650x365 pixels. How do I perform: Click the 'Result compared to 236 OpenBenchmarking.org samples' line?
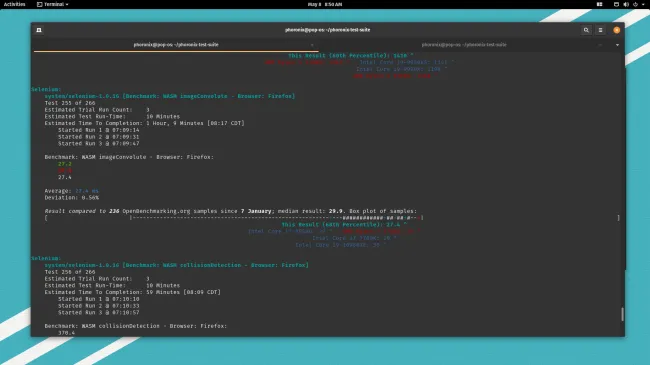pyautogui.click(x=230, y=211)
